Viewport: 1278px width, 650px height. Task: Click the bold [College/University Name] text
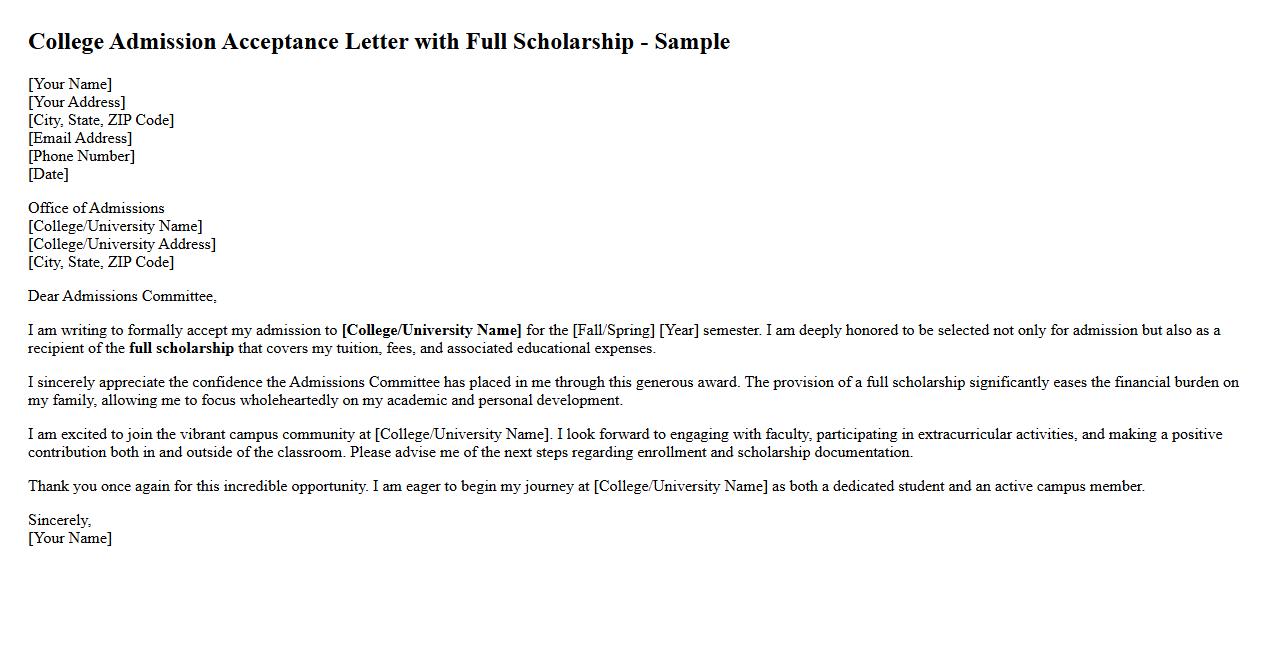431,330
